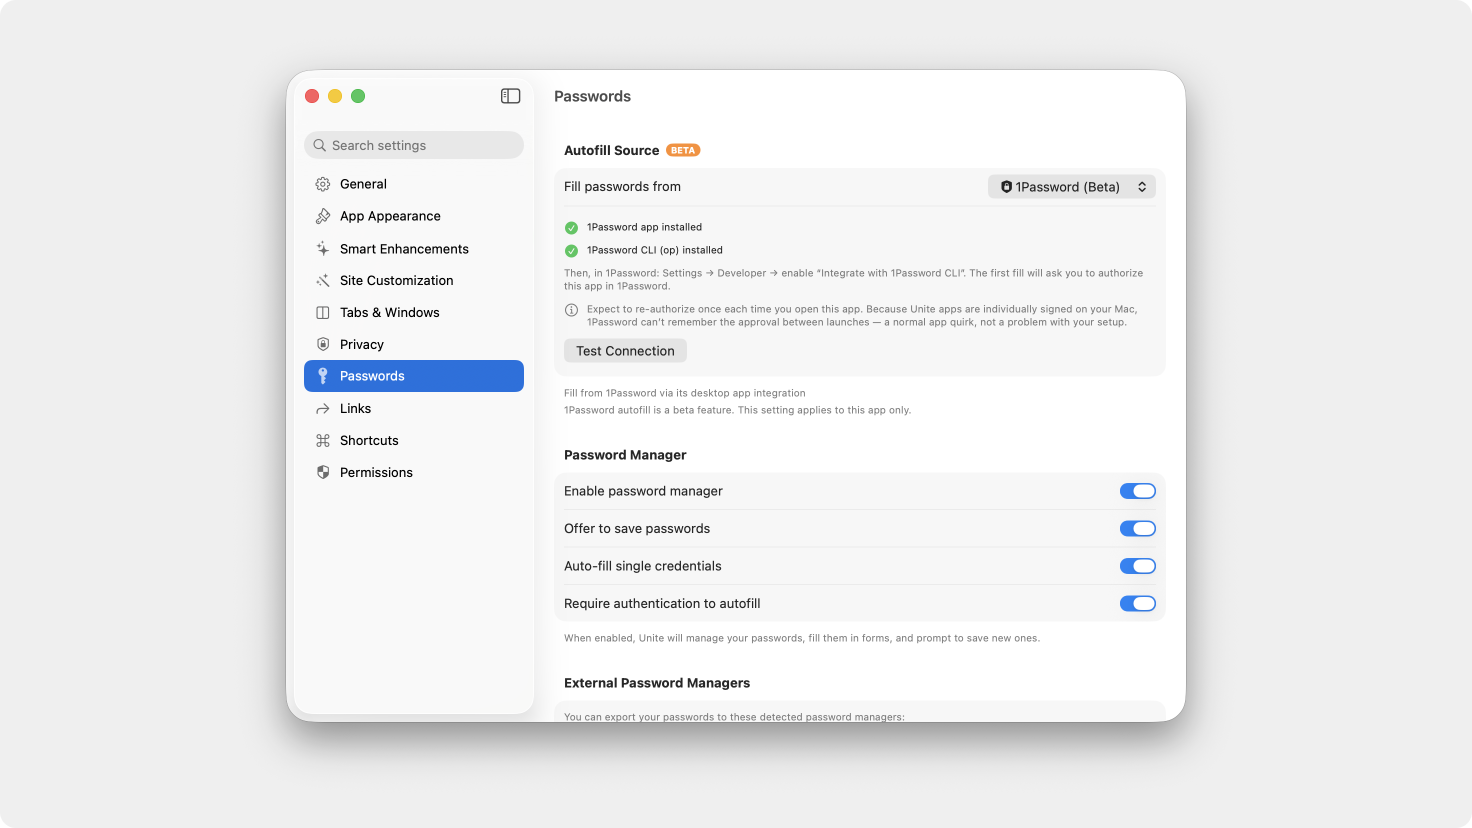This screenshot has width=1472, height=828.
Task: Open General settings section
Action: pyautogui.click(x=414, y=184)
